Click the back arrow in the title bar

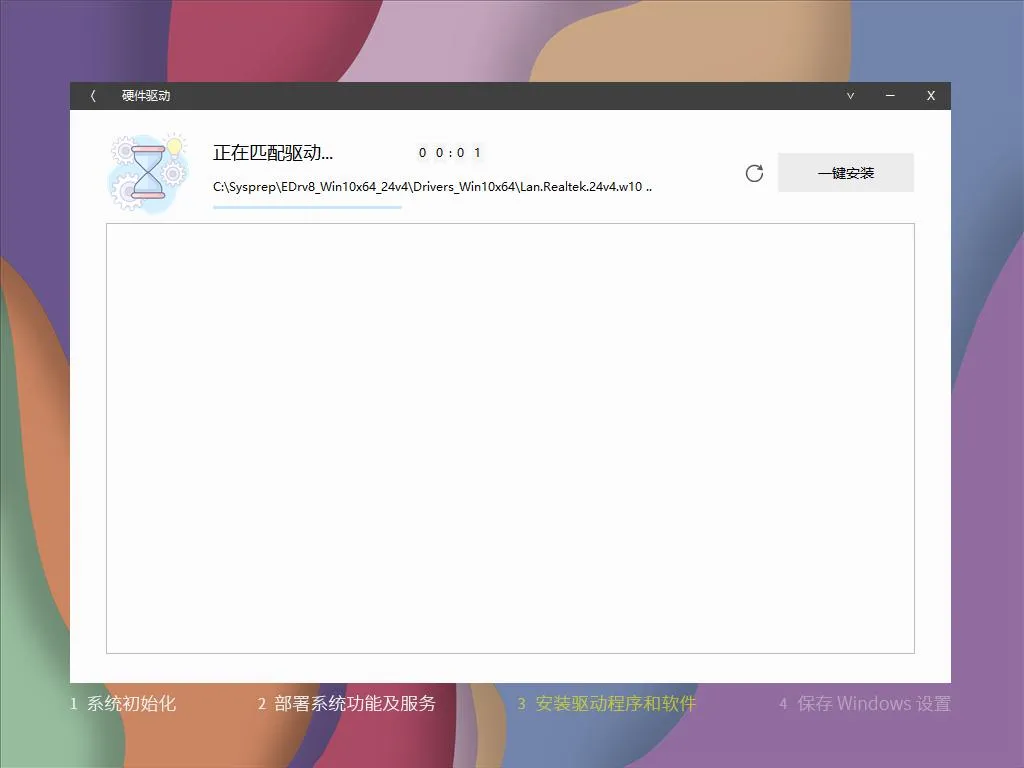pos(91,95)
